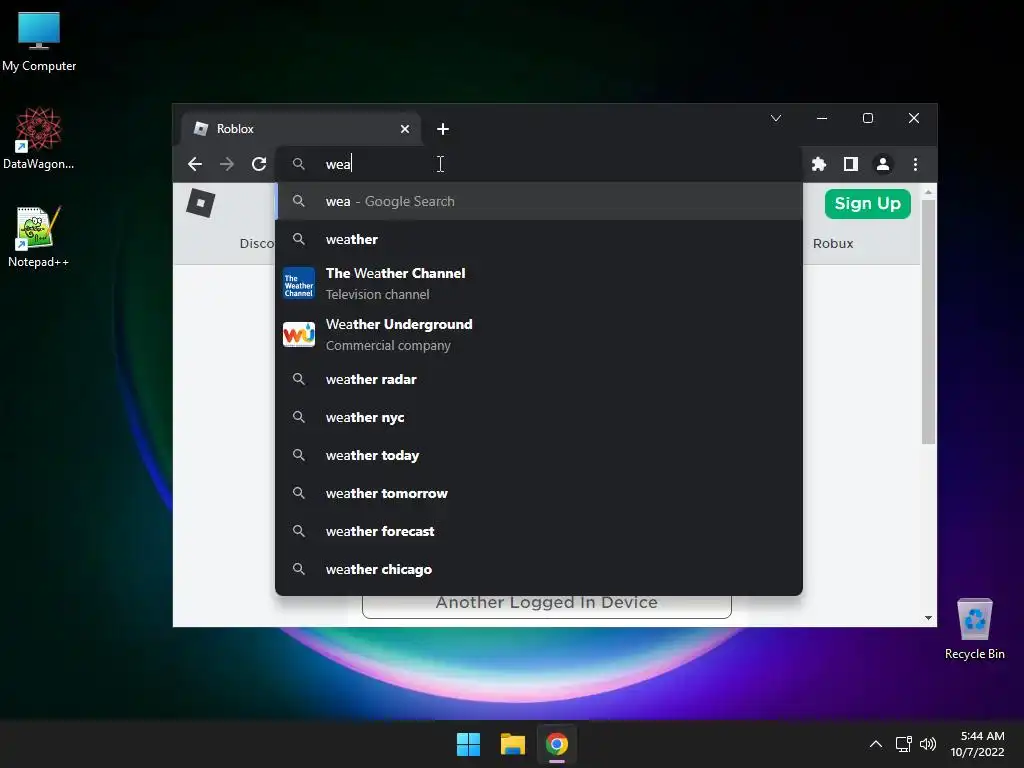Maximize the Chrome window
This screenshot has height=768, width=1024.
point(868,118)
